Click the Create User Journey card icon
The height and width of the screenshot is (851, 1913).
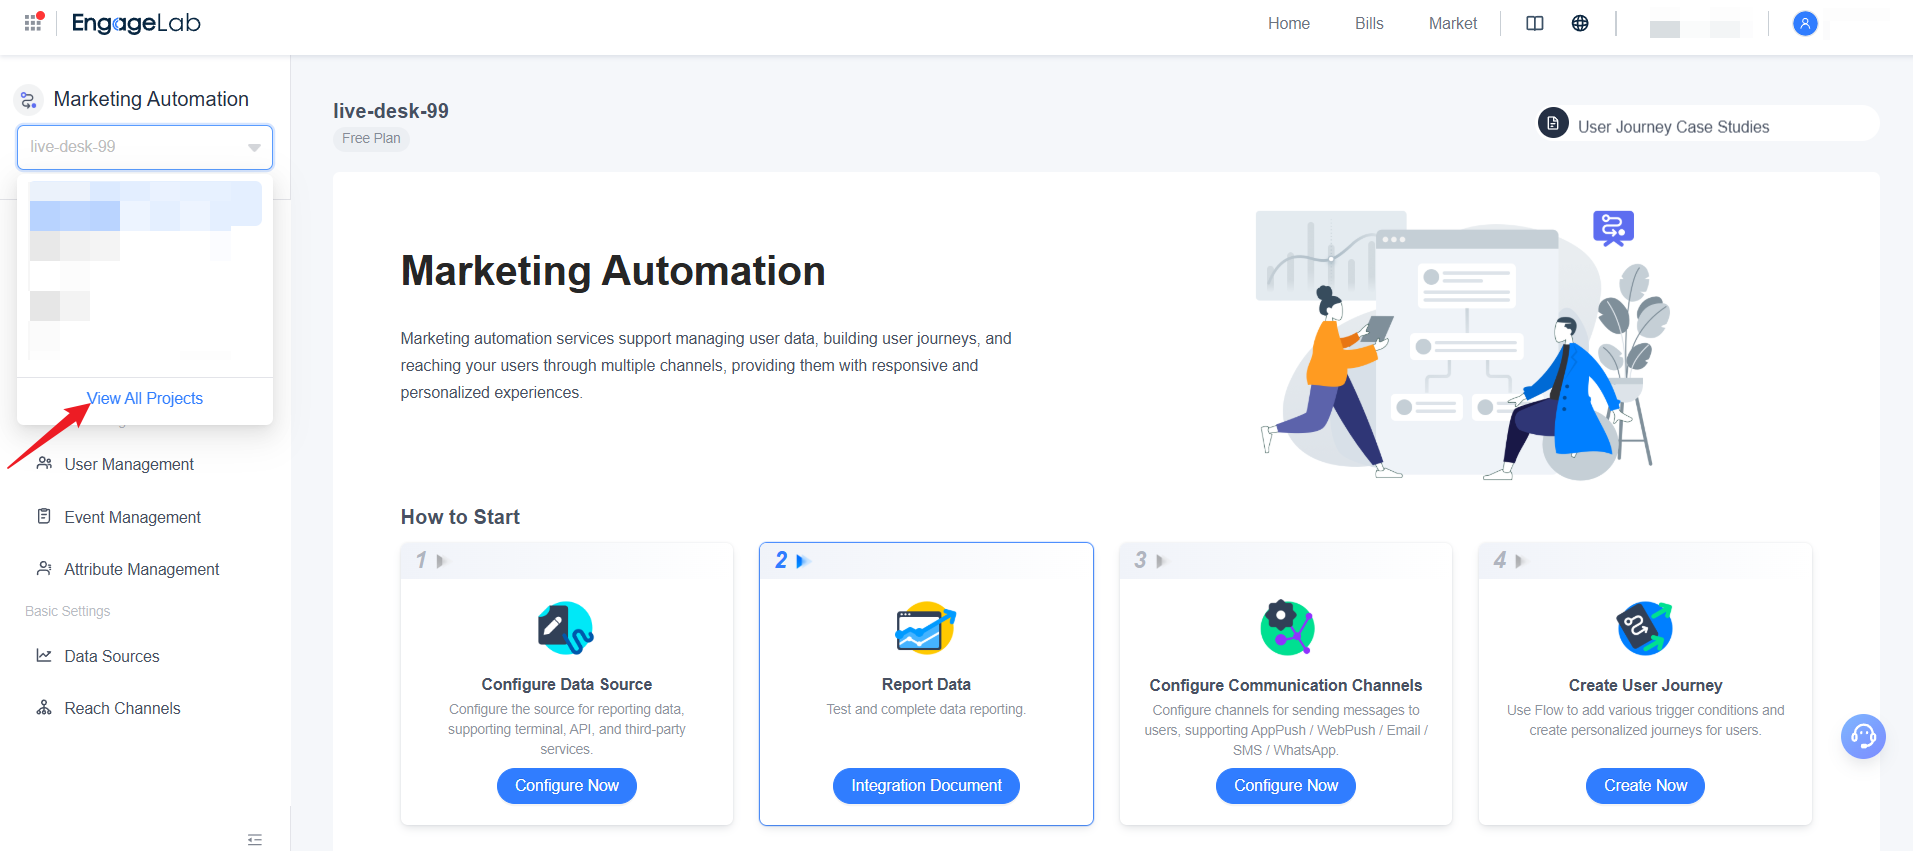[x=1645, y=628]
